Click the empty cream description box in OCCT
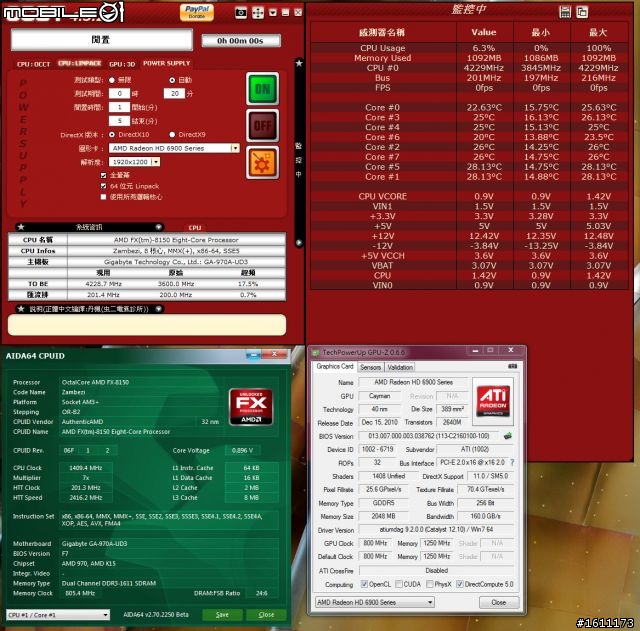The image size is (640, 631). tap(147, 325)
